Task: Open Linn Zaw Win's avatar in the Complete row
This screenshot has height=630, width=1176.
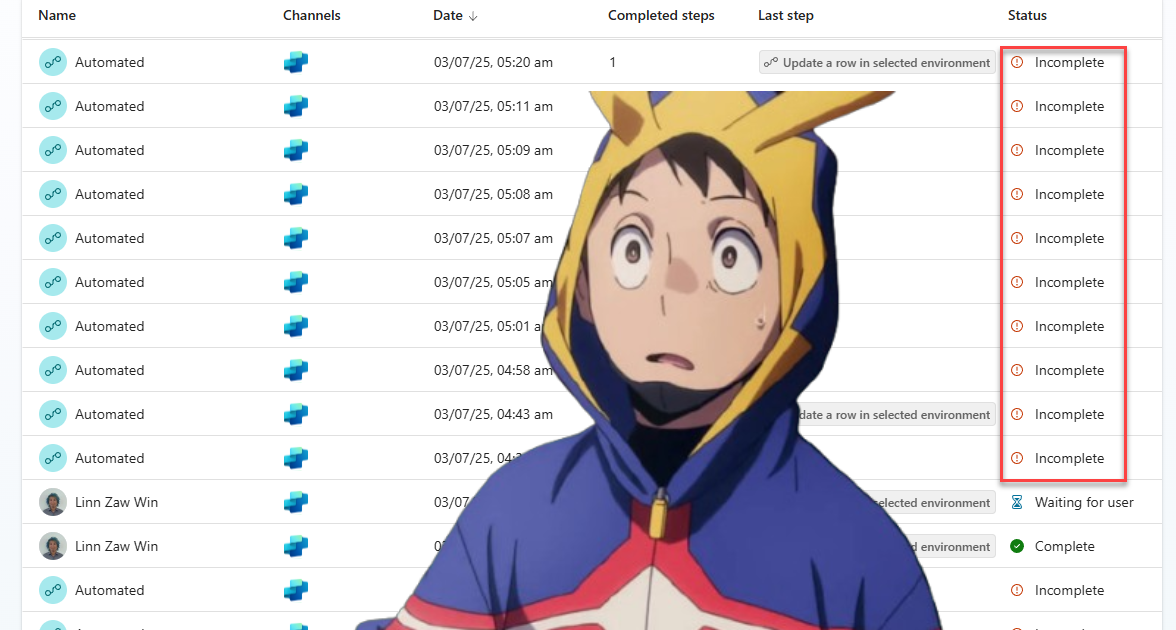Action: pyautogui.click(x=52, y=546)
